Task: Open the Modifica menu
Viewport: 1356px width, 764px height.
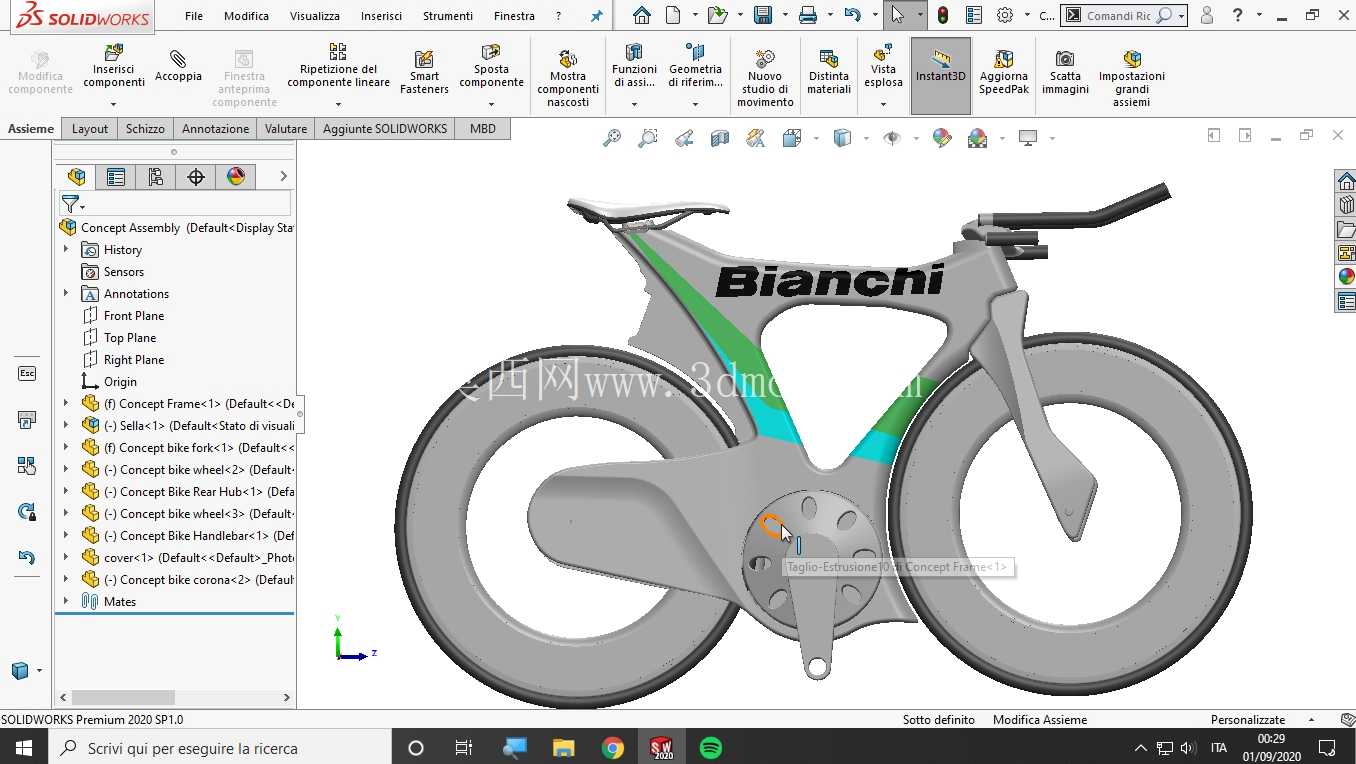Action: tap(246, 16)
